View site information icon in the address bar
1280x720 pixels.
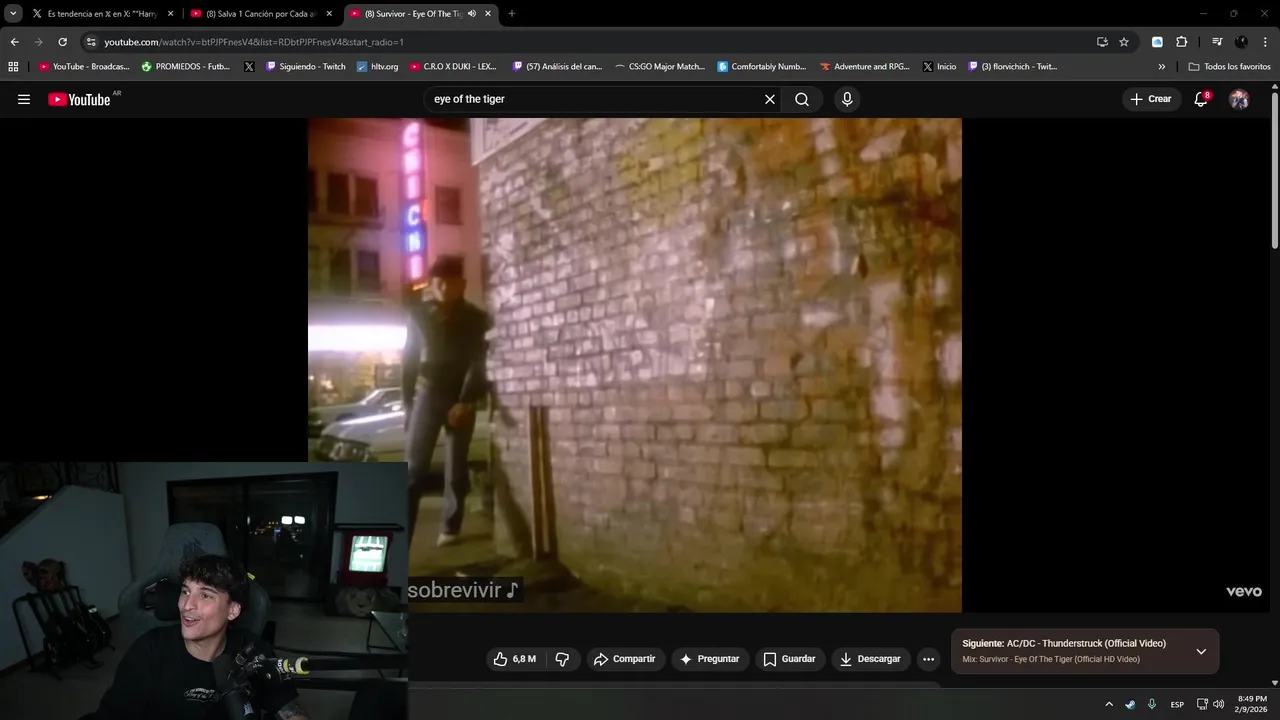[x=91, y=42]
